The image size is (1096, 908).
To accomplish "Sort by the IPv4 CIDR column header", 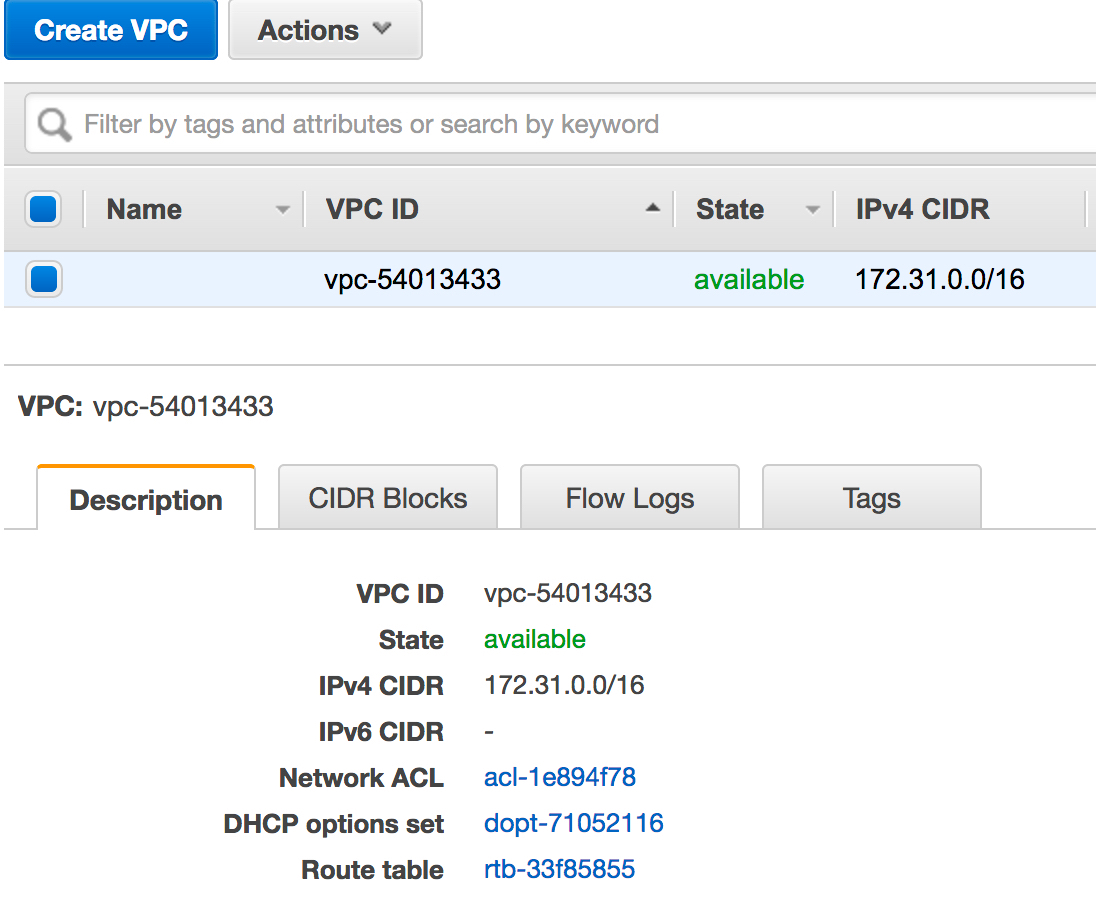I will pos(922,209).
